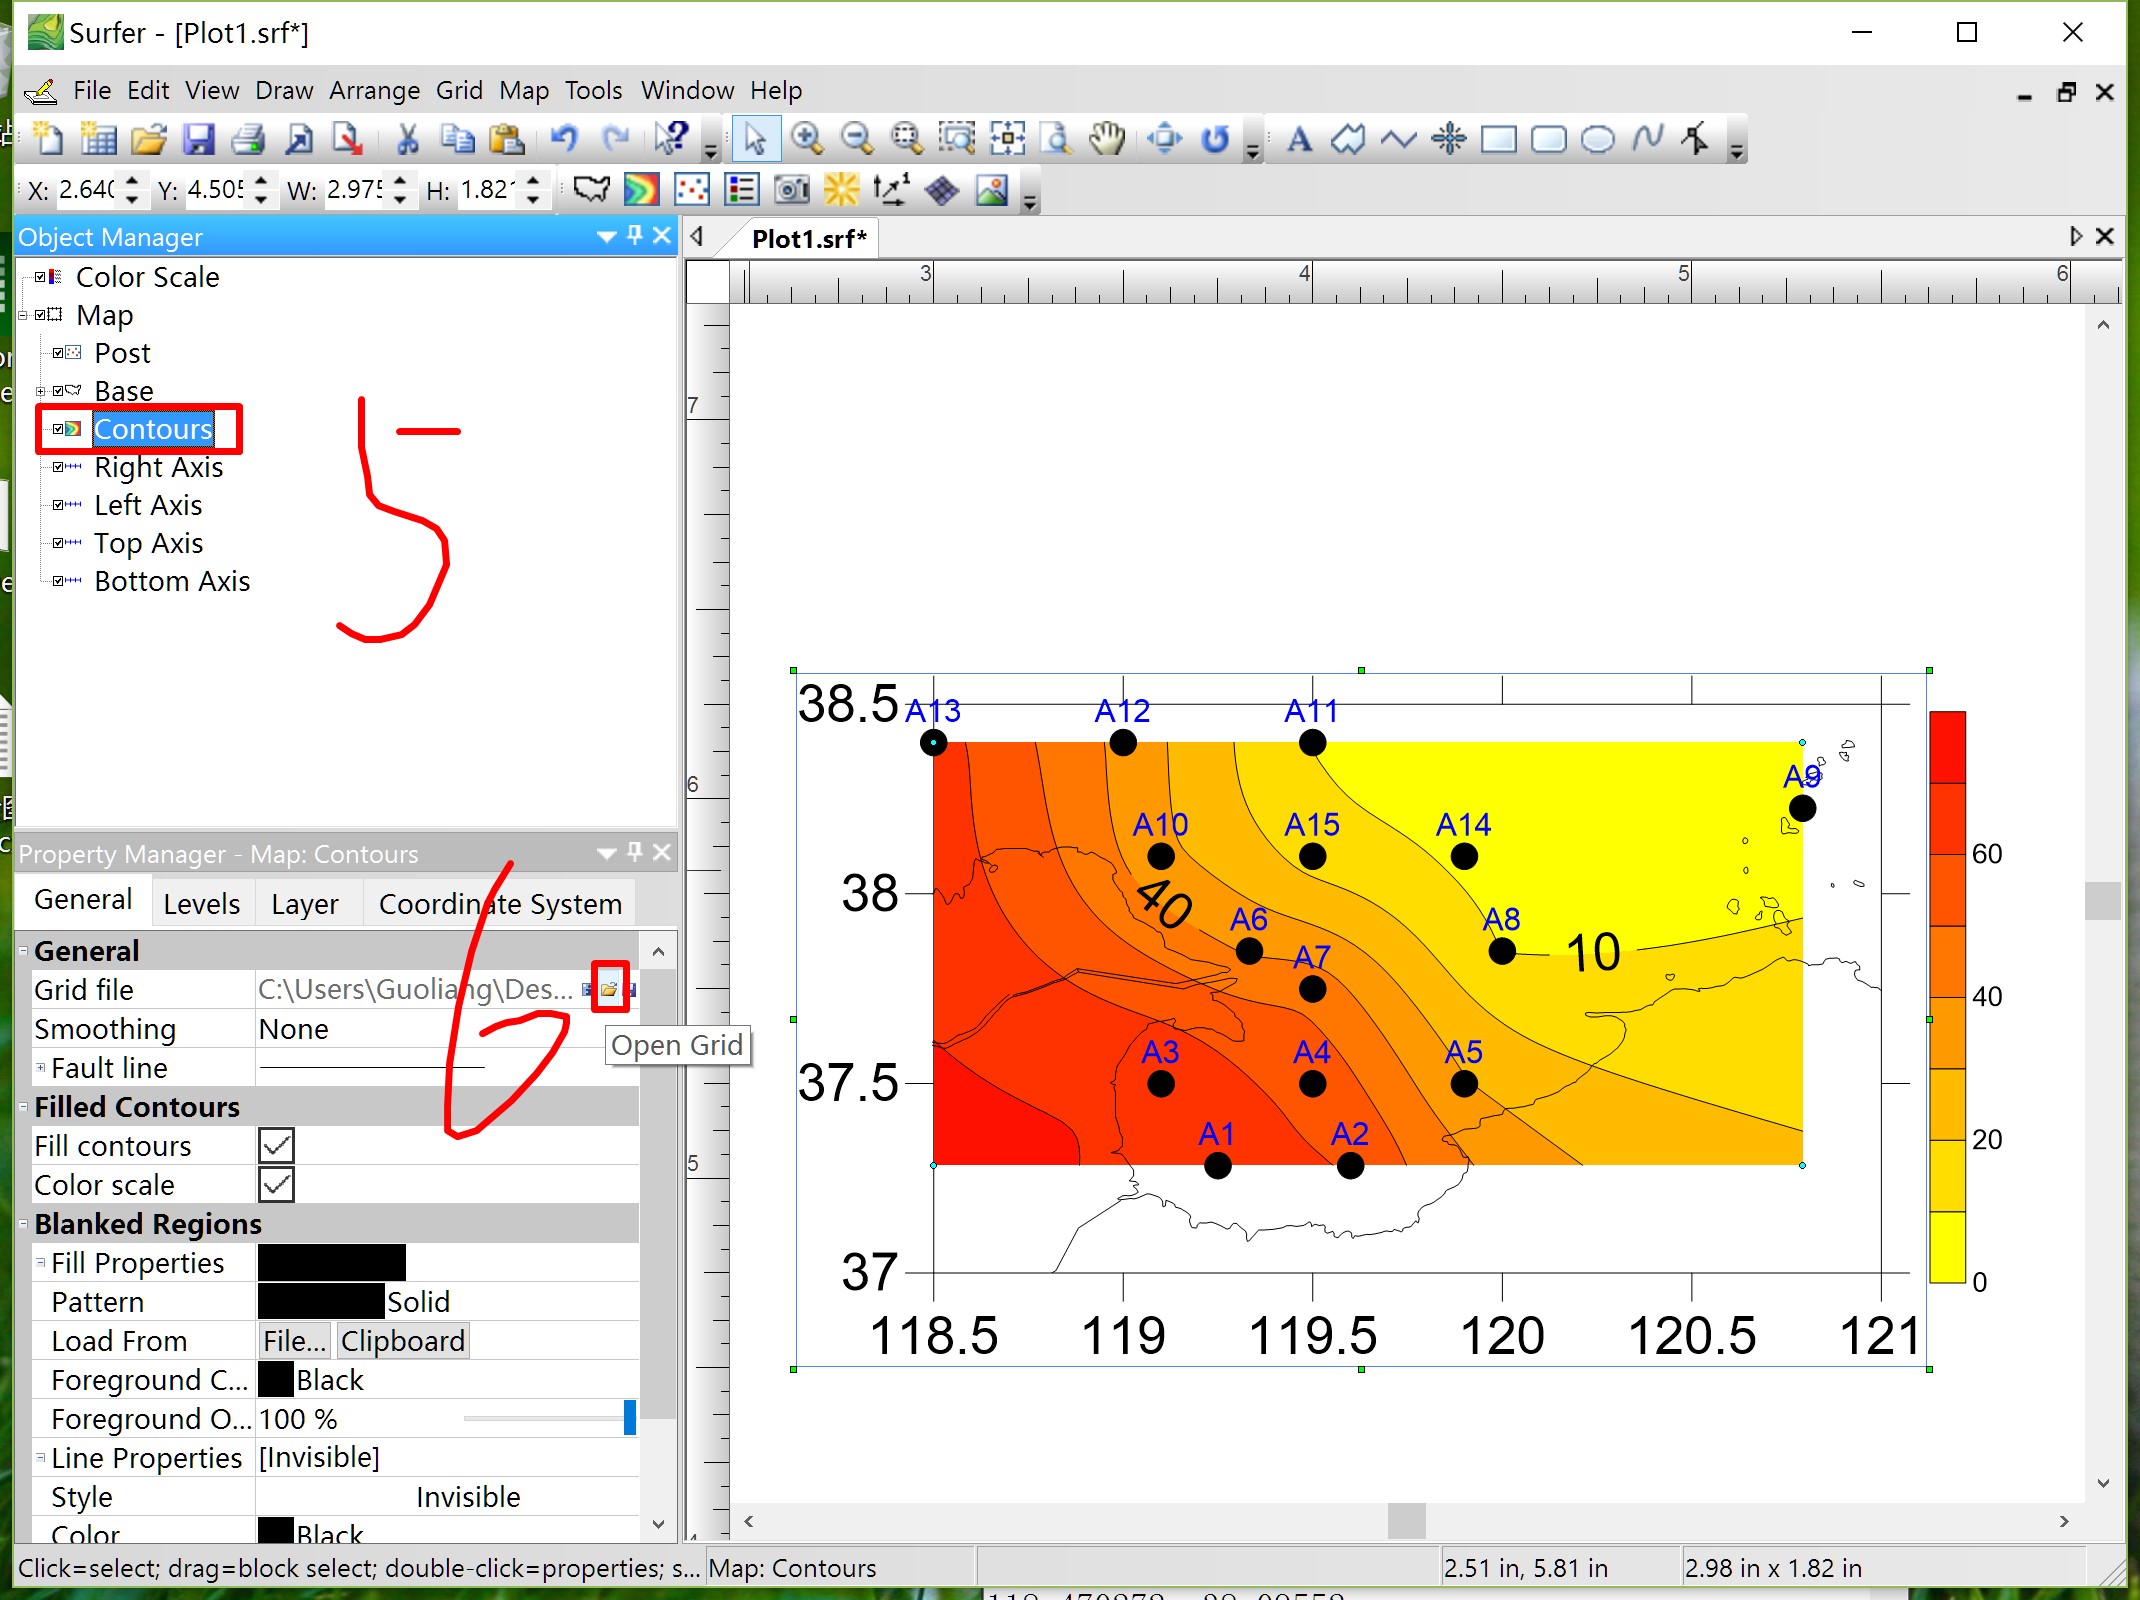This screenshot has height=1600, width=2140.
Task: Open the Arrange menu
Action: coord(375,90)
